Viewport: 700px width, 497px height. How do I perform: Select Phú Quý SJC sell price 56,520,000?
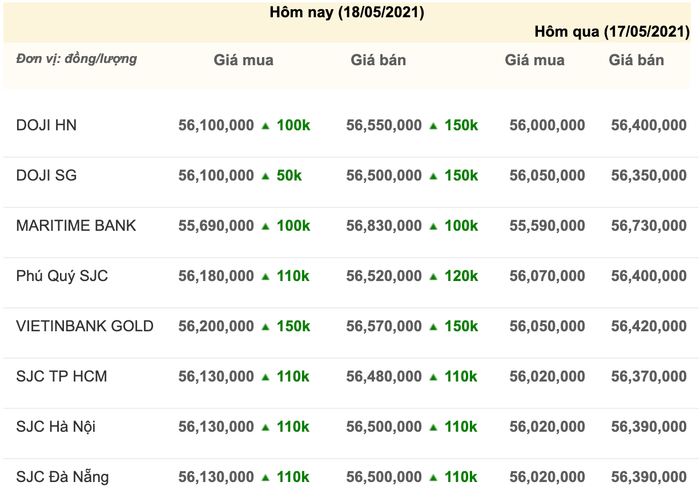[384, 276]
